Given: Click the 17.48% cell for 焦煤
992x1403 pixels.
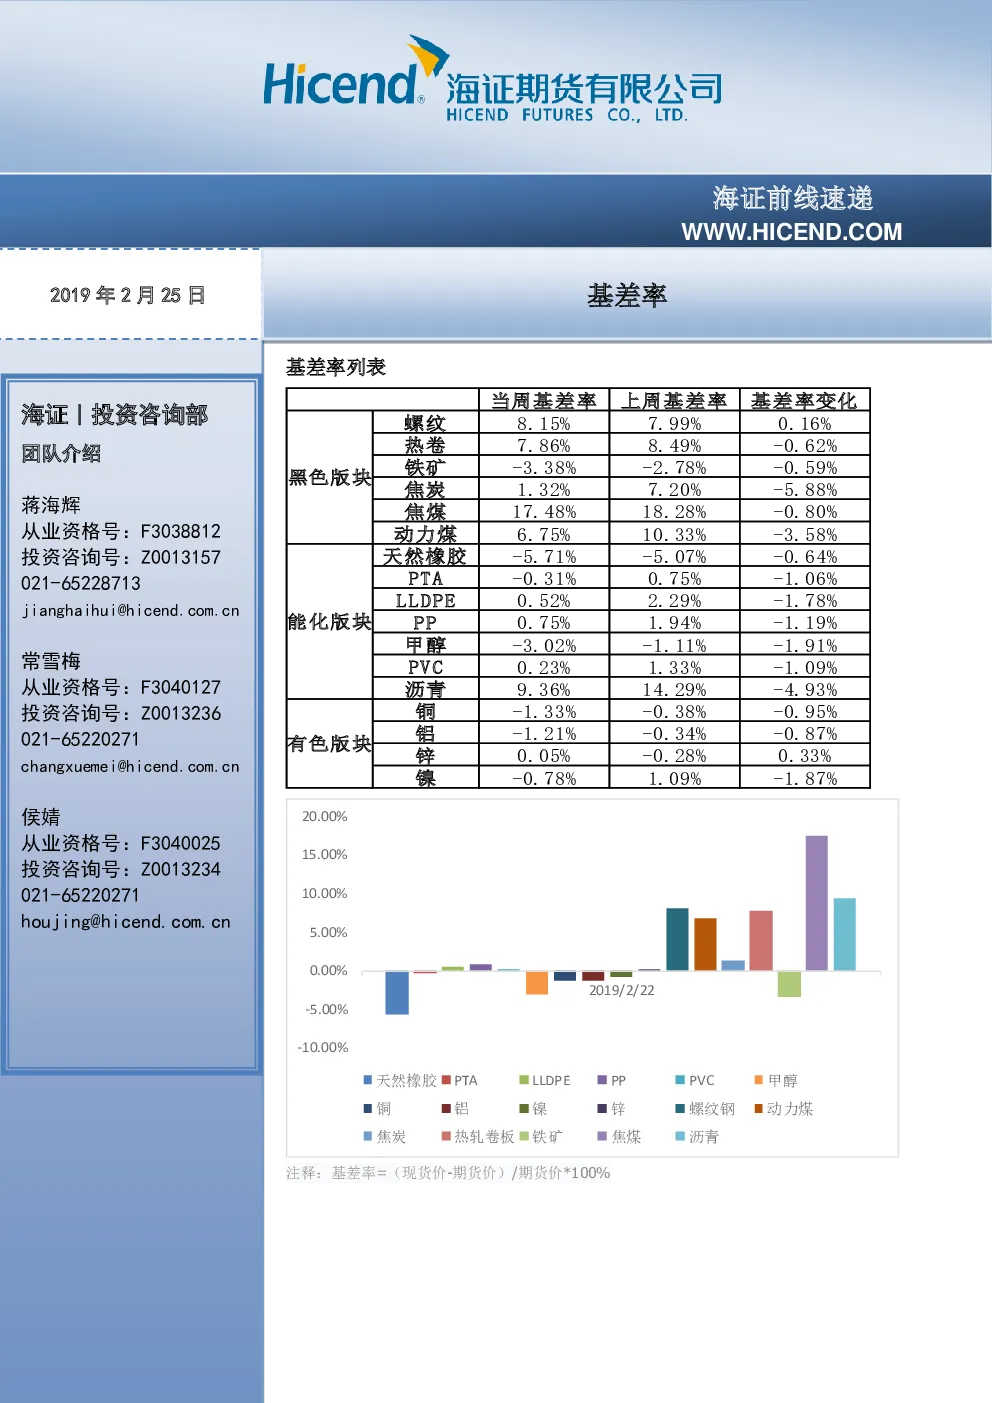Looking at the screenshot, I should pyautogui.click(x=544, y=511).
